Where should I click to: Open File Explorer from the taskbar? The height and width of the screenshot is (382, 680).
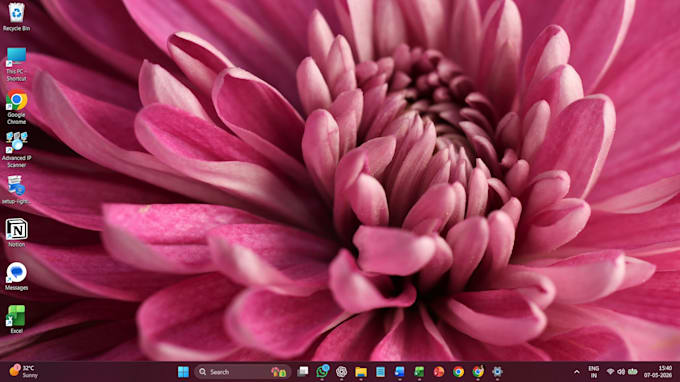[x=361, y=372]
